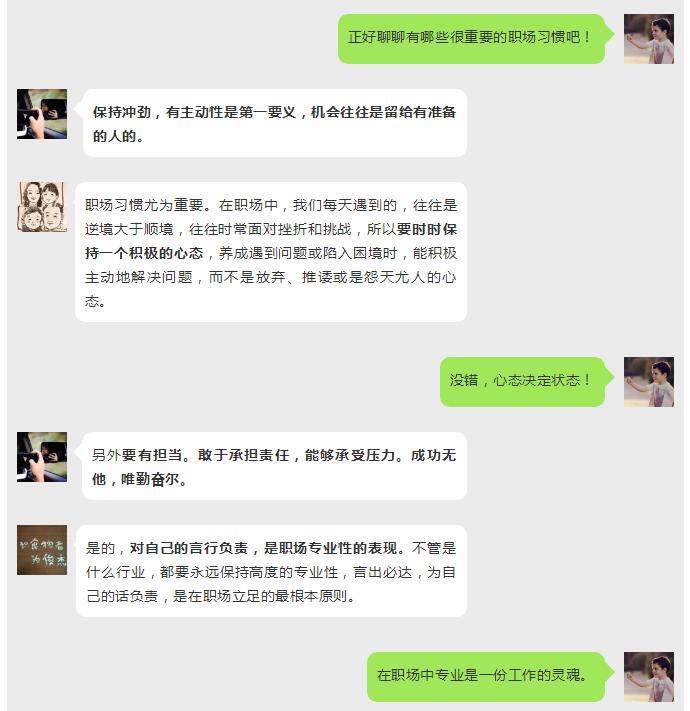Click the phrase "的人的。" in the second message
The image size is (690, 711).
coord(118,136)
